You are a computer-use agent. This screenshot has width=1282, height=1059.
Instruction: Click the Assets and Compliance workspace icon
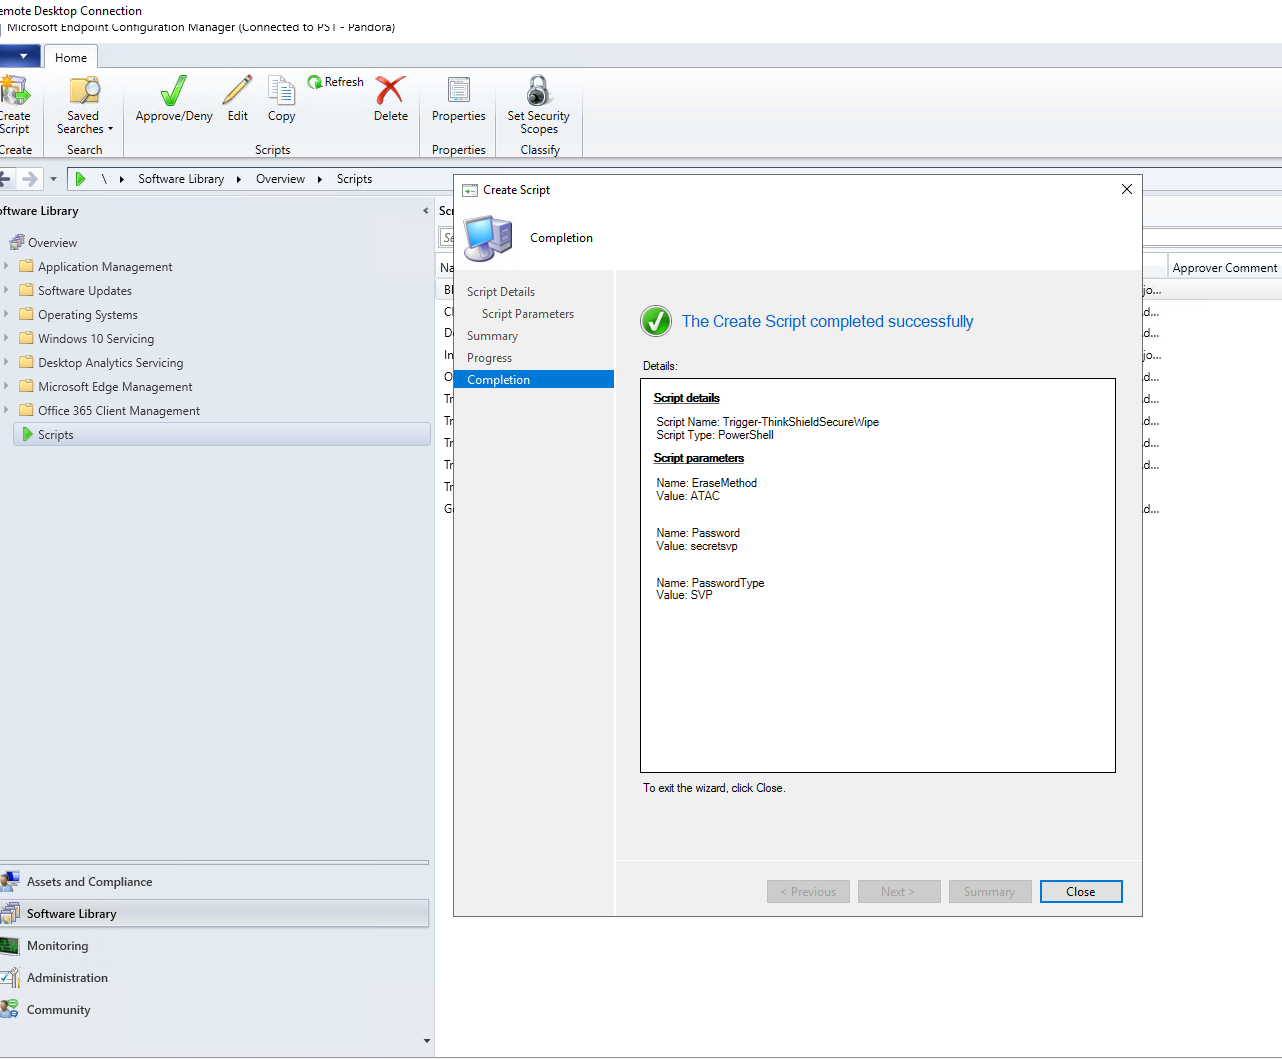(x=10, y=881)
